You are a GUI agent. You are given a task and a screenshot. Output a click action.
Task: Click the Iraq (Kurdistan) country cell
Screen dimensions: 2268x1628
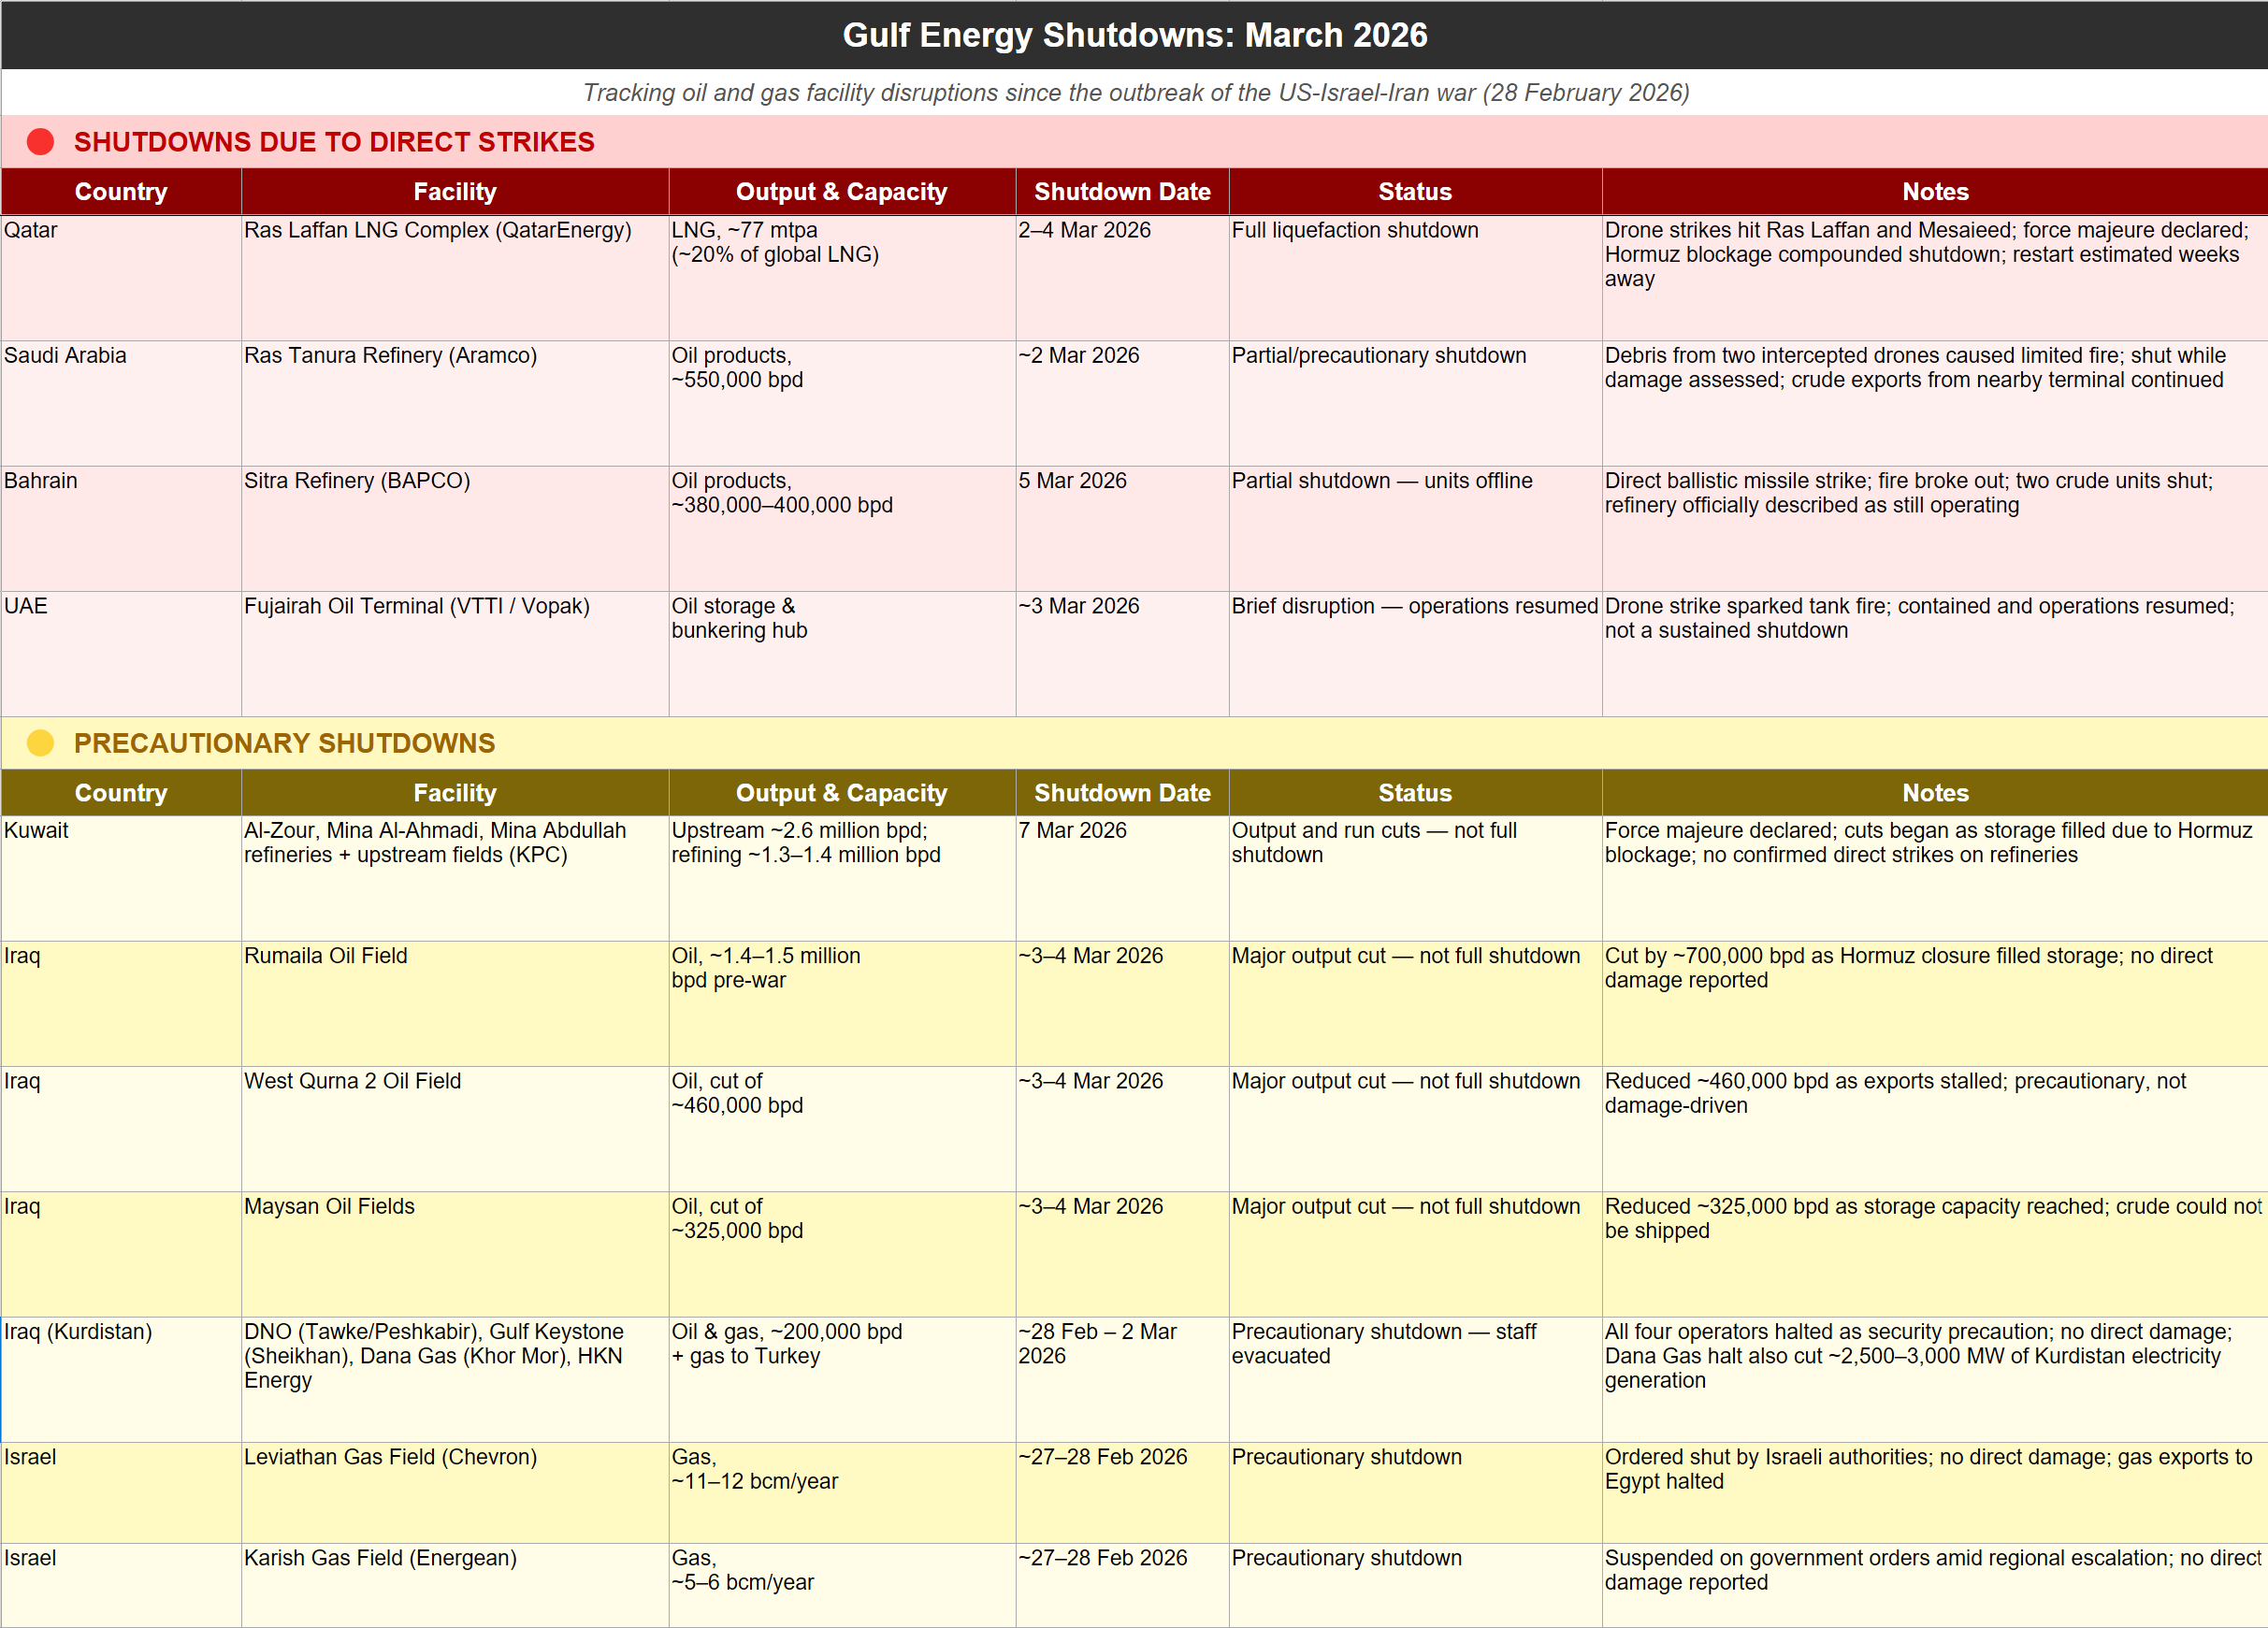[78, 1332]
